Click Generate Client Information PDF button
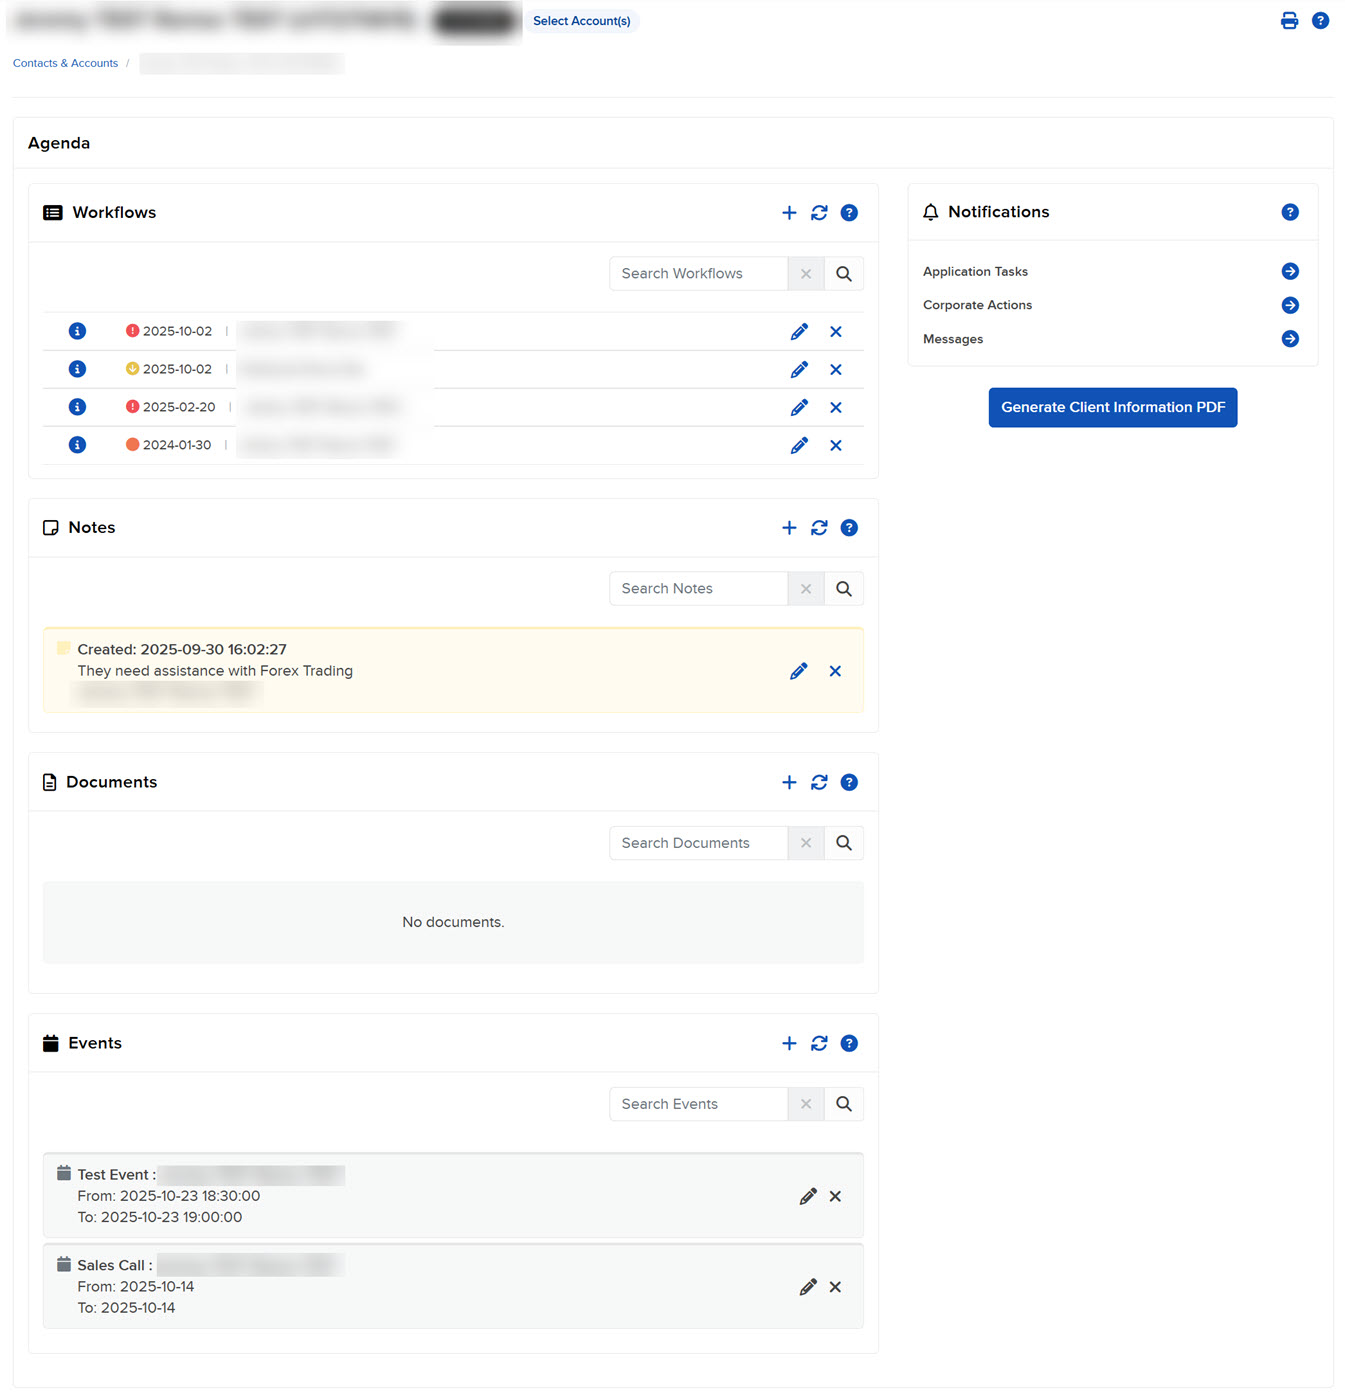Viewport: 1345px width, 1395px height. [1112, 408]
